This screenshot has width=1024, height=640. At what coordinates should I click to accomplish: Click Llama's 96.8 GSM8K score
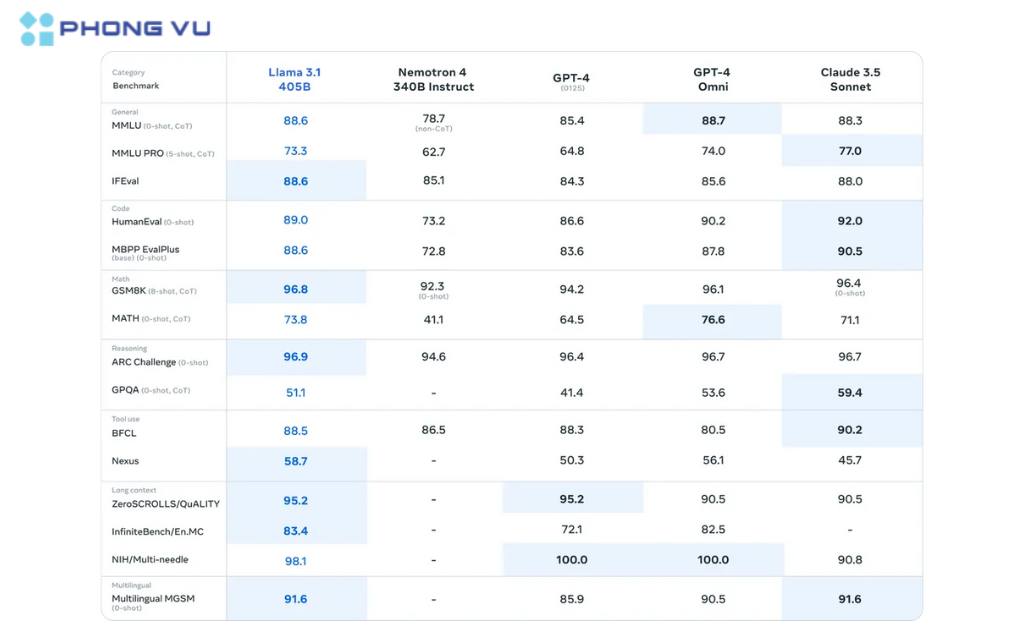point(296,289)
